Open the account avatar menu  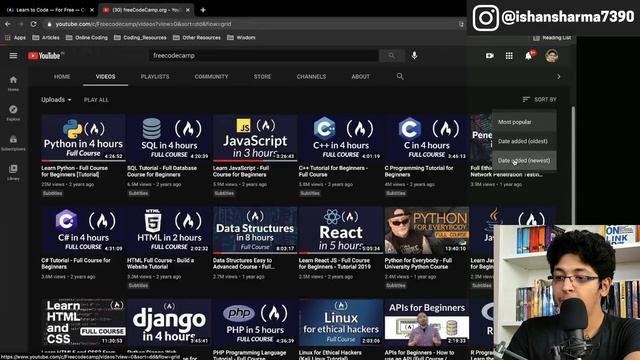pyautogui.click(x=551, y=56)
